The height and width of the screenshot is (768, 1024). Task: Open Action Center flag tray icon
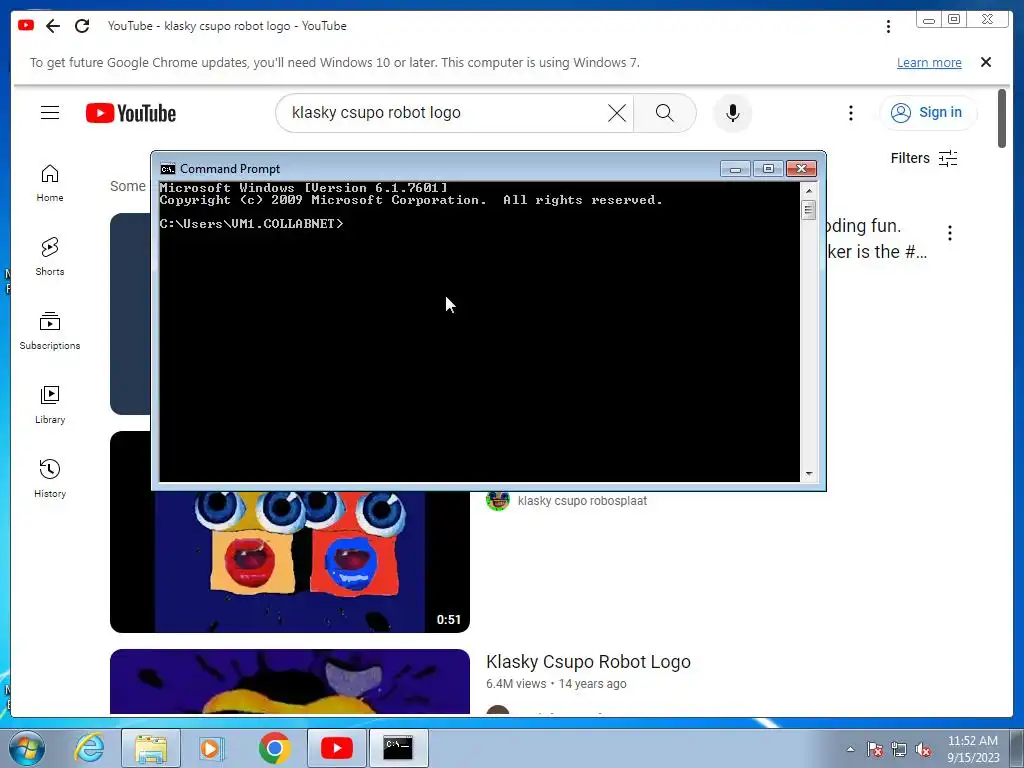point(875,749)
